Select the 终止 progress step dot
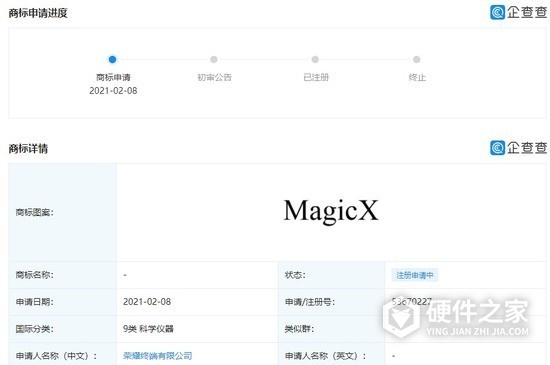The width and height of the screenshot is (550, 365). (x=416, y=60)
